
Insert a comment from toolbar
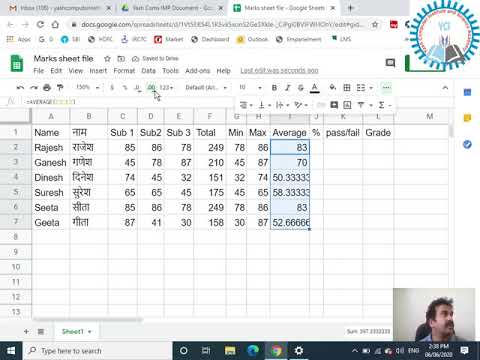tap(334, 105)
